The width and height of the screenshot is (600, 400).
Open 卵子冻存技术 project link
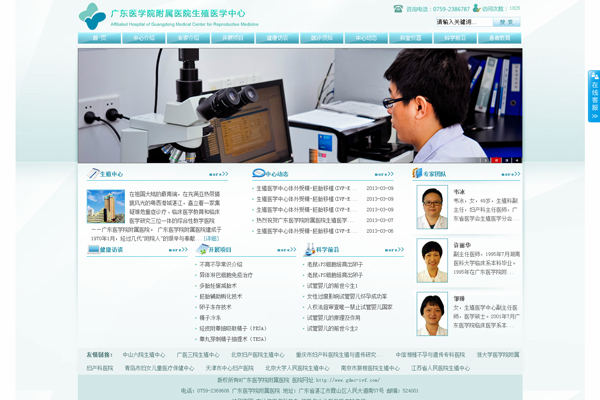tap(215, 307)
